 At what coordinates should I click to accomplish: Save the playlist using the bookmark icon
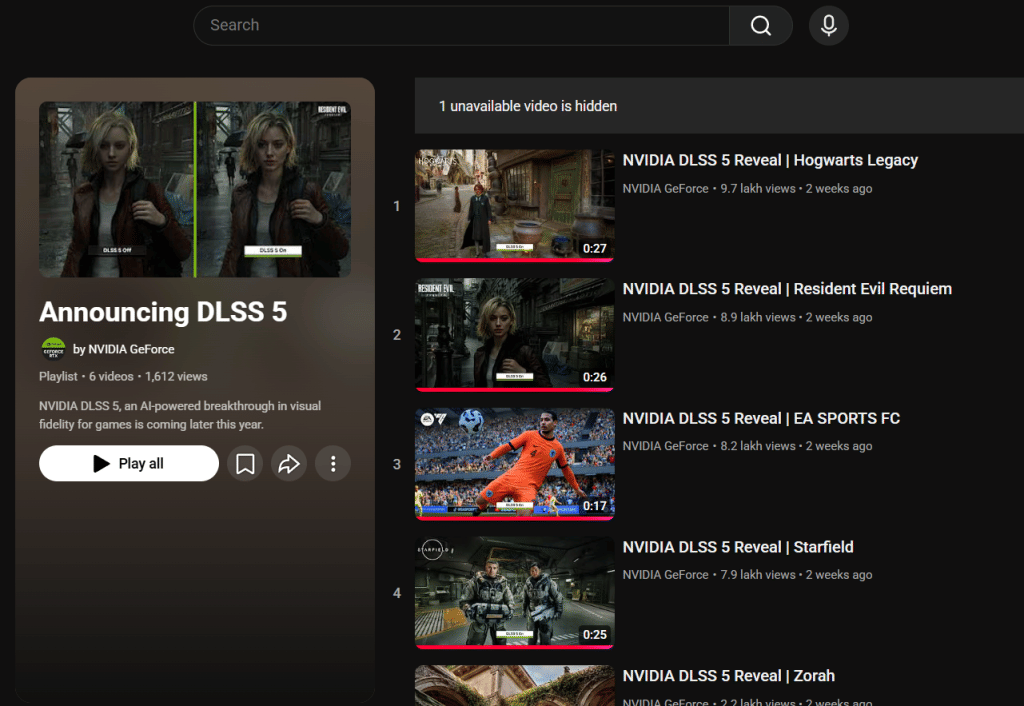tap(244, 463)
